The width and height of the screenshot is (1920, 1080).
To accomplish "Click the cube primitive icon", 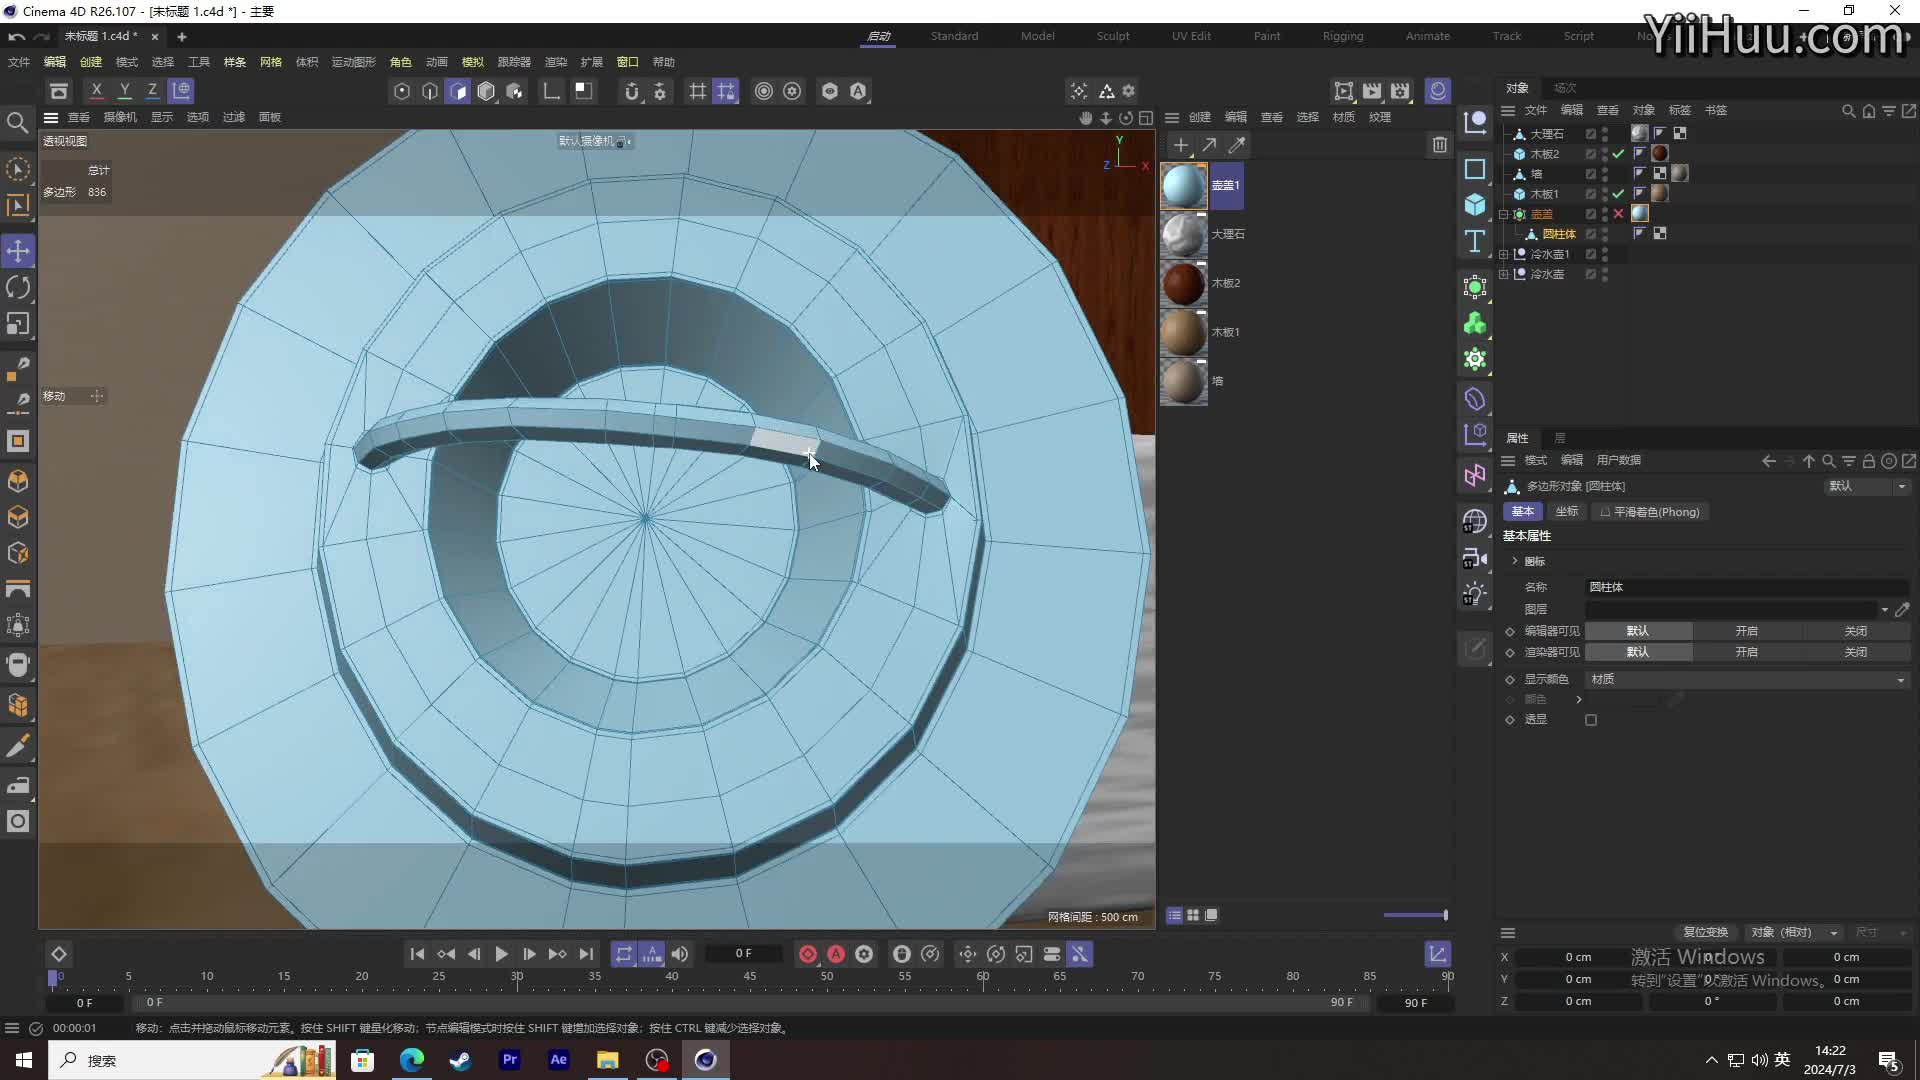I will 1475,205.
